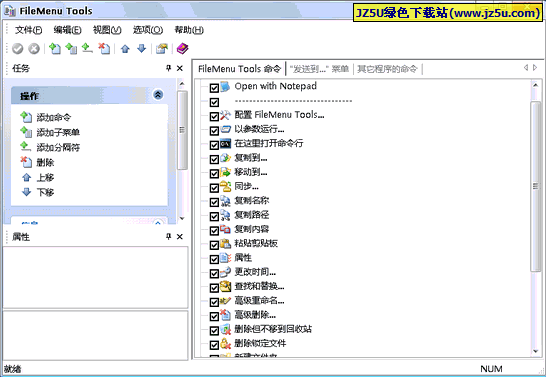
Task: Uncheck the 属性 command checkbox
Action: point(214,259)
